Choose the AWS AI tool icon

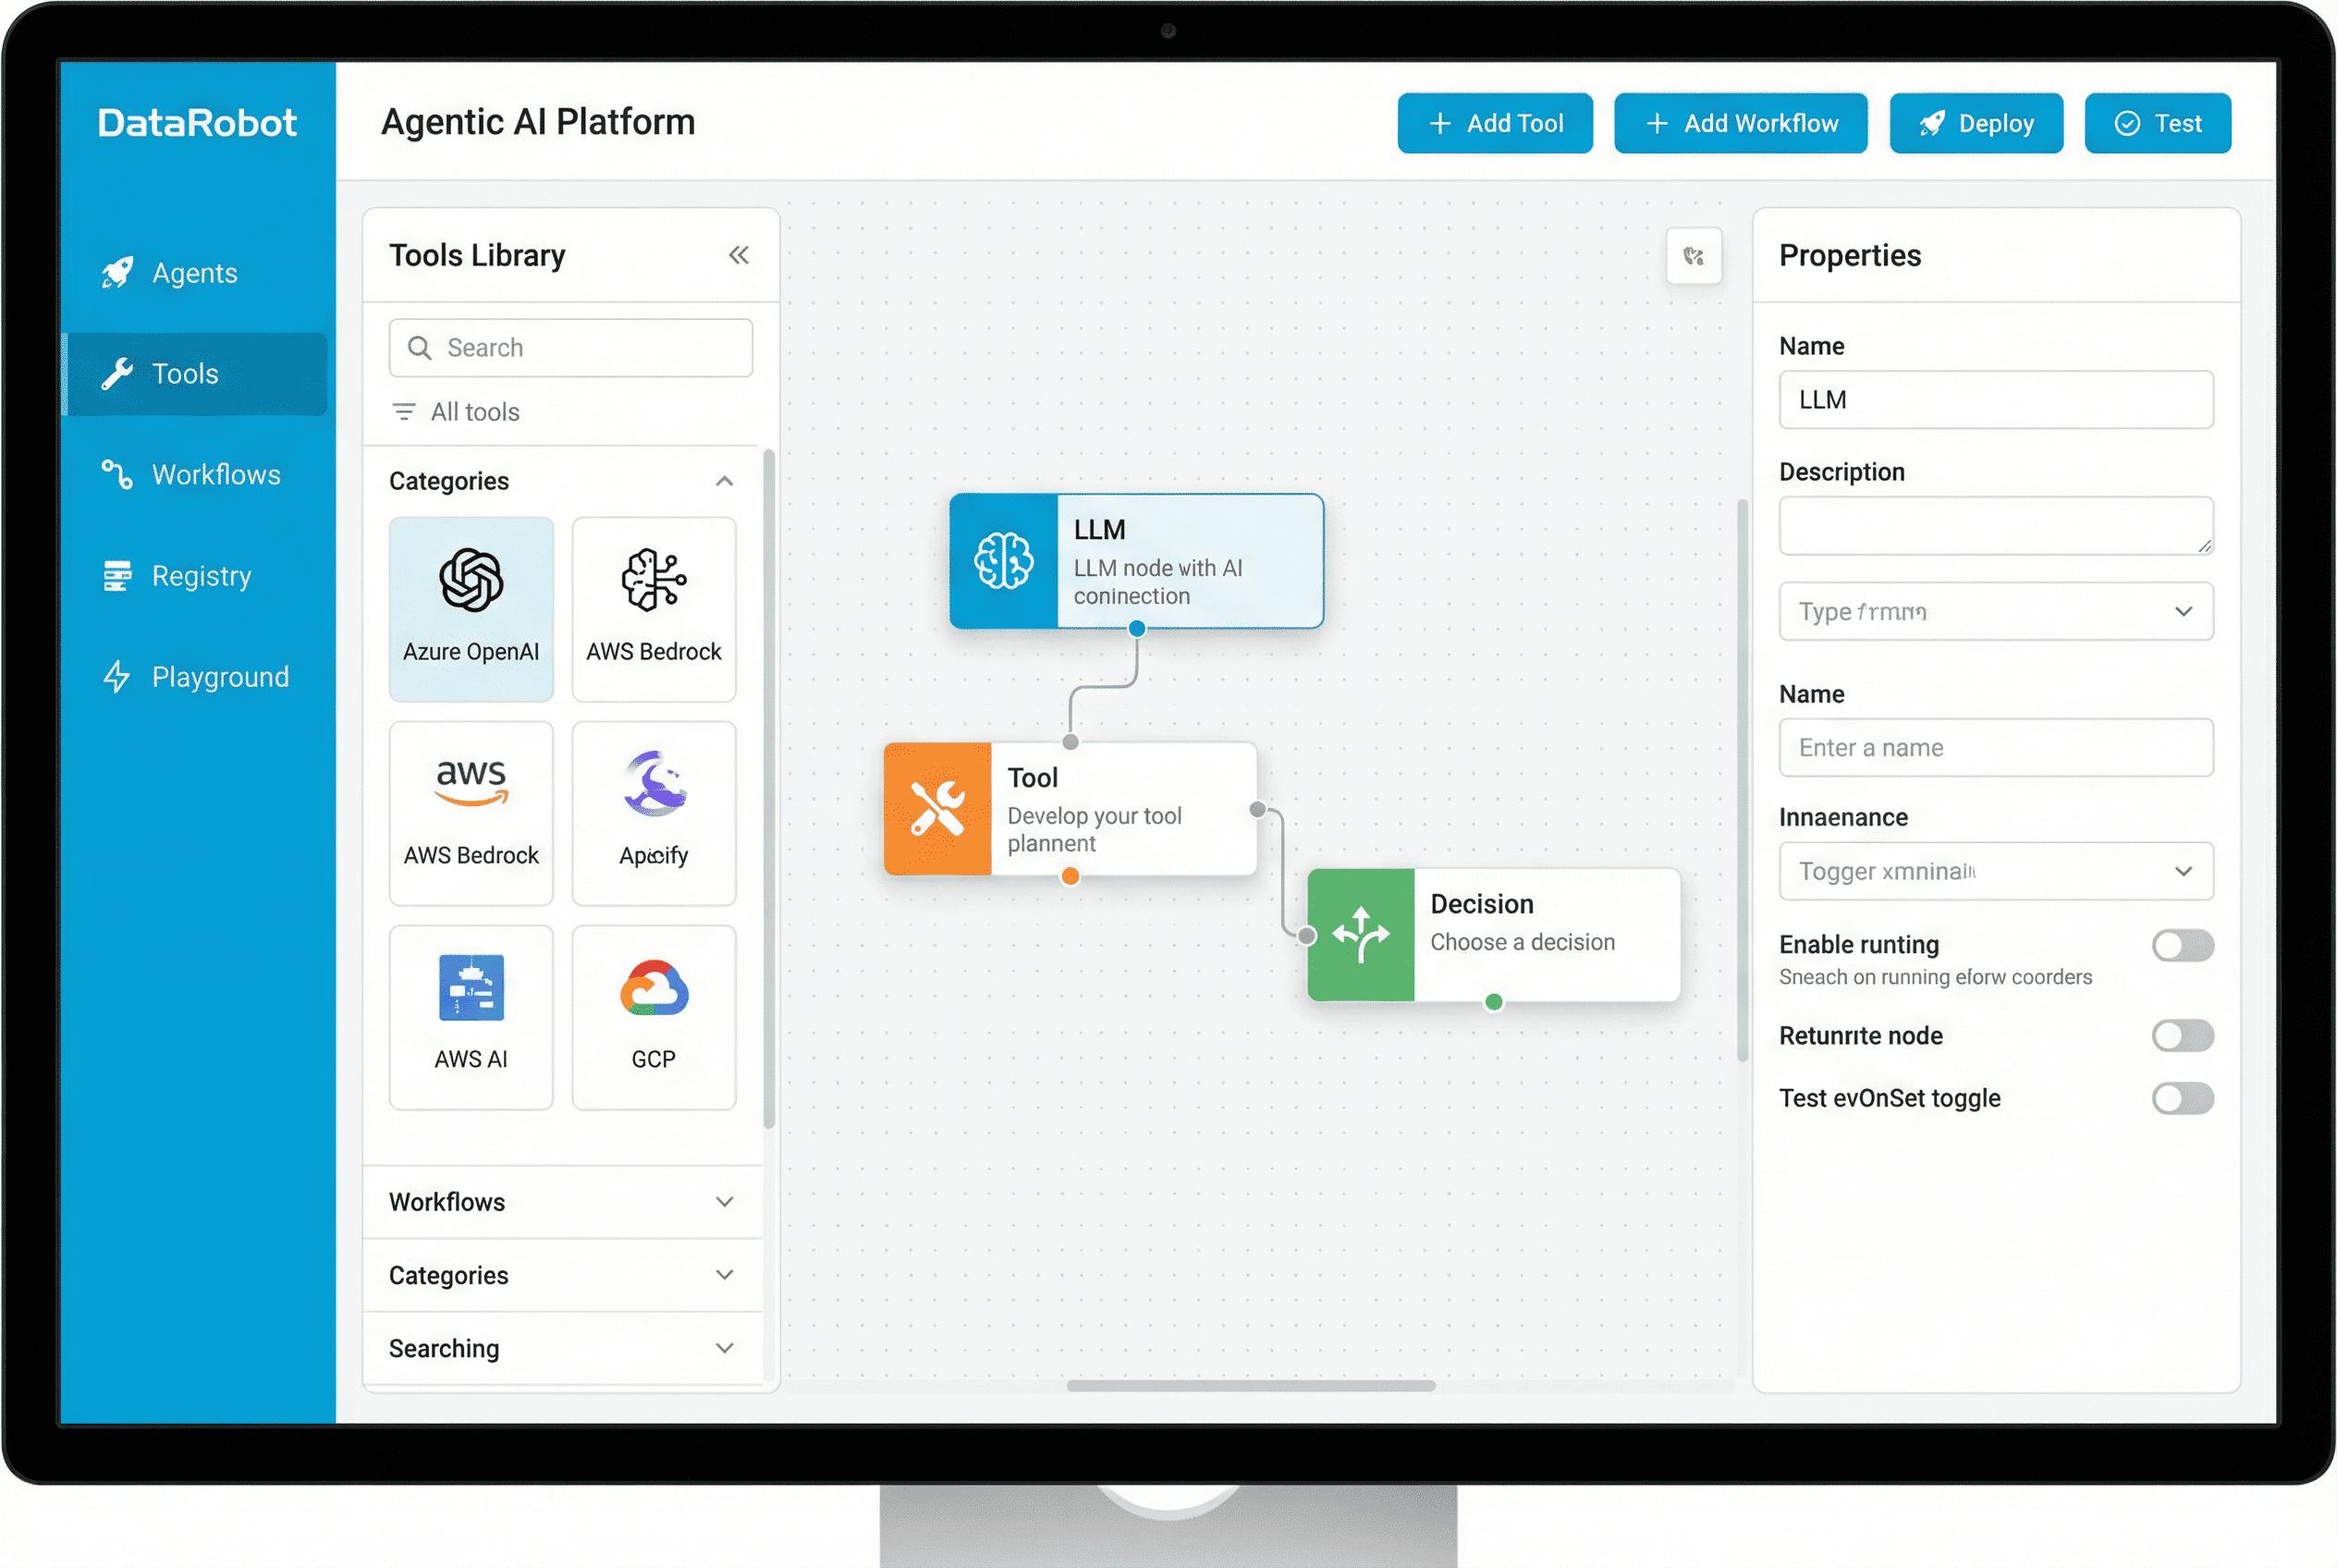[x=471, y=988]
